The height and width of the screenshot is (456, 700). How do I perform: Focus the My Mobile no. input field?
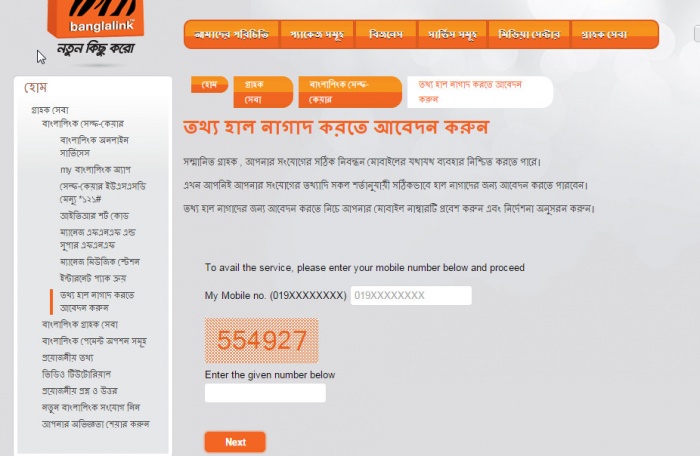411,295
